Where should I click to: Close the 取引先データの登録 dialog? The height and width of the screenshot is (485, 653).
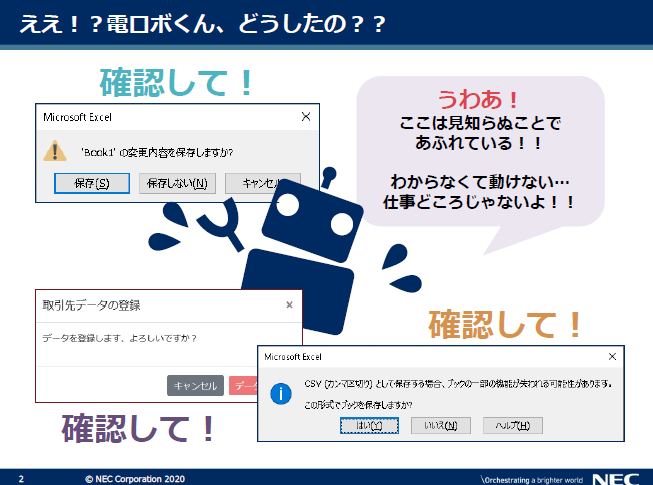289,305
